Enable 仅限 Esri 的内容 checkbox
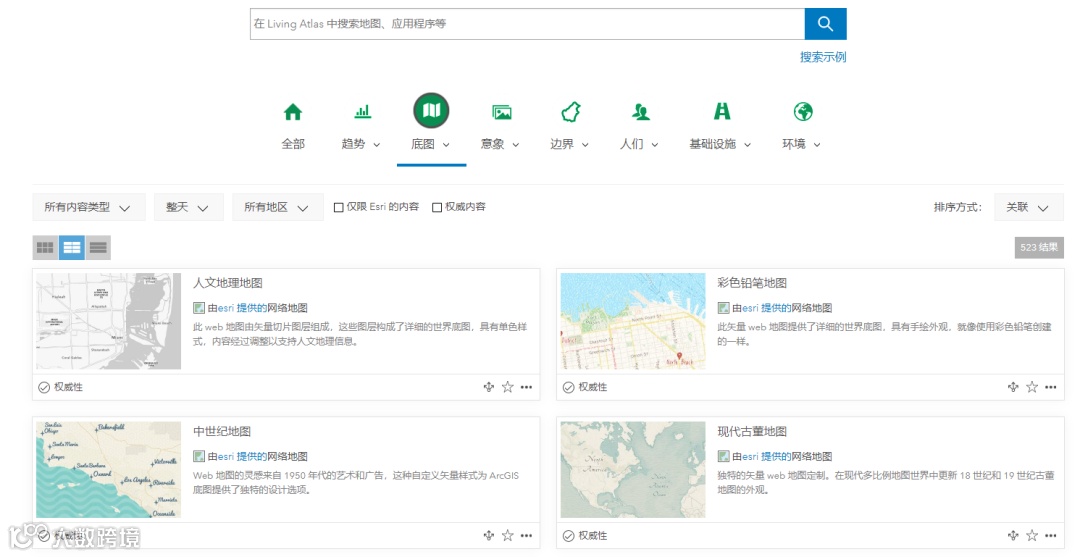The height and width of the screenshot is (557, 1080). pos(338,207)
